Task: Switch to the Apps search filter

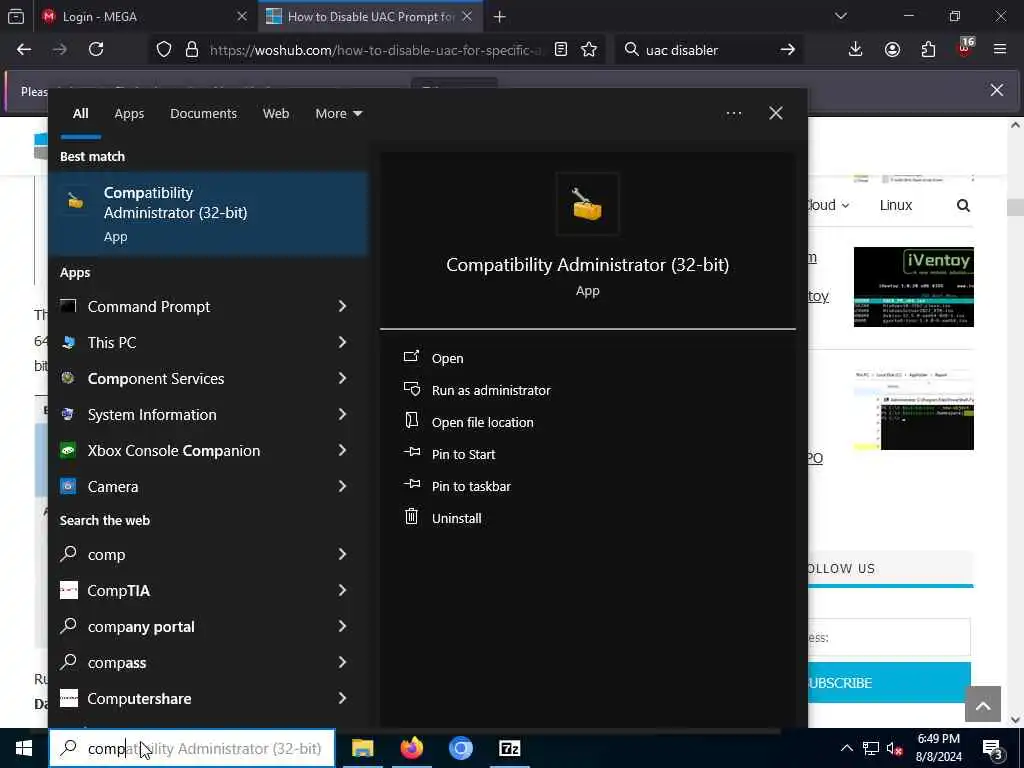Action: (x=129, y=114)
